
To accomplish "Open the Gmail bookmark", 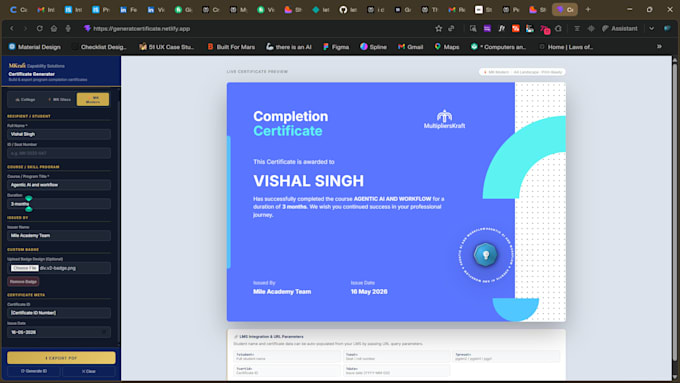I will click(x=411, y=47).
